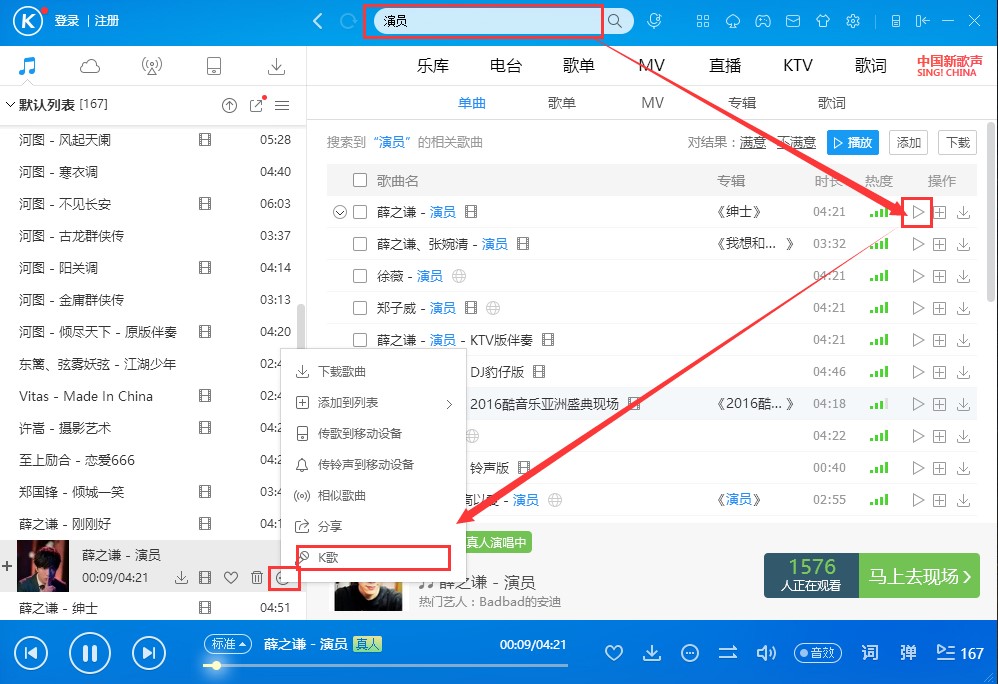Open the 标准 audio quality dropdown
The width and height of the screenshot is (998, 684).
(x=227, y=644)
